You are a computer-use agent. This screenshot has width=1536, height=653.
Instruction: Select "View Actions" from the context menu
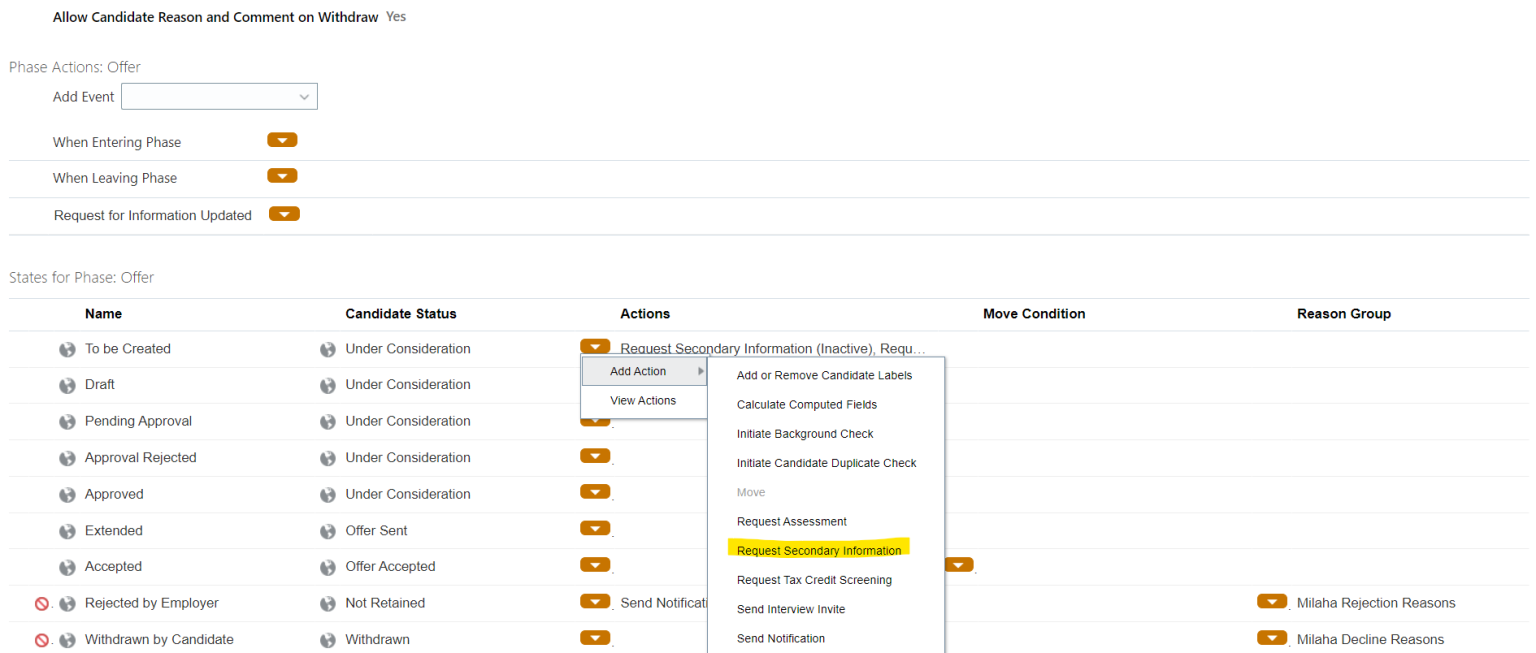(643, 400)
